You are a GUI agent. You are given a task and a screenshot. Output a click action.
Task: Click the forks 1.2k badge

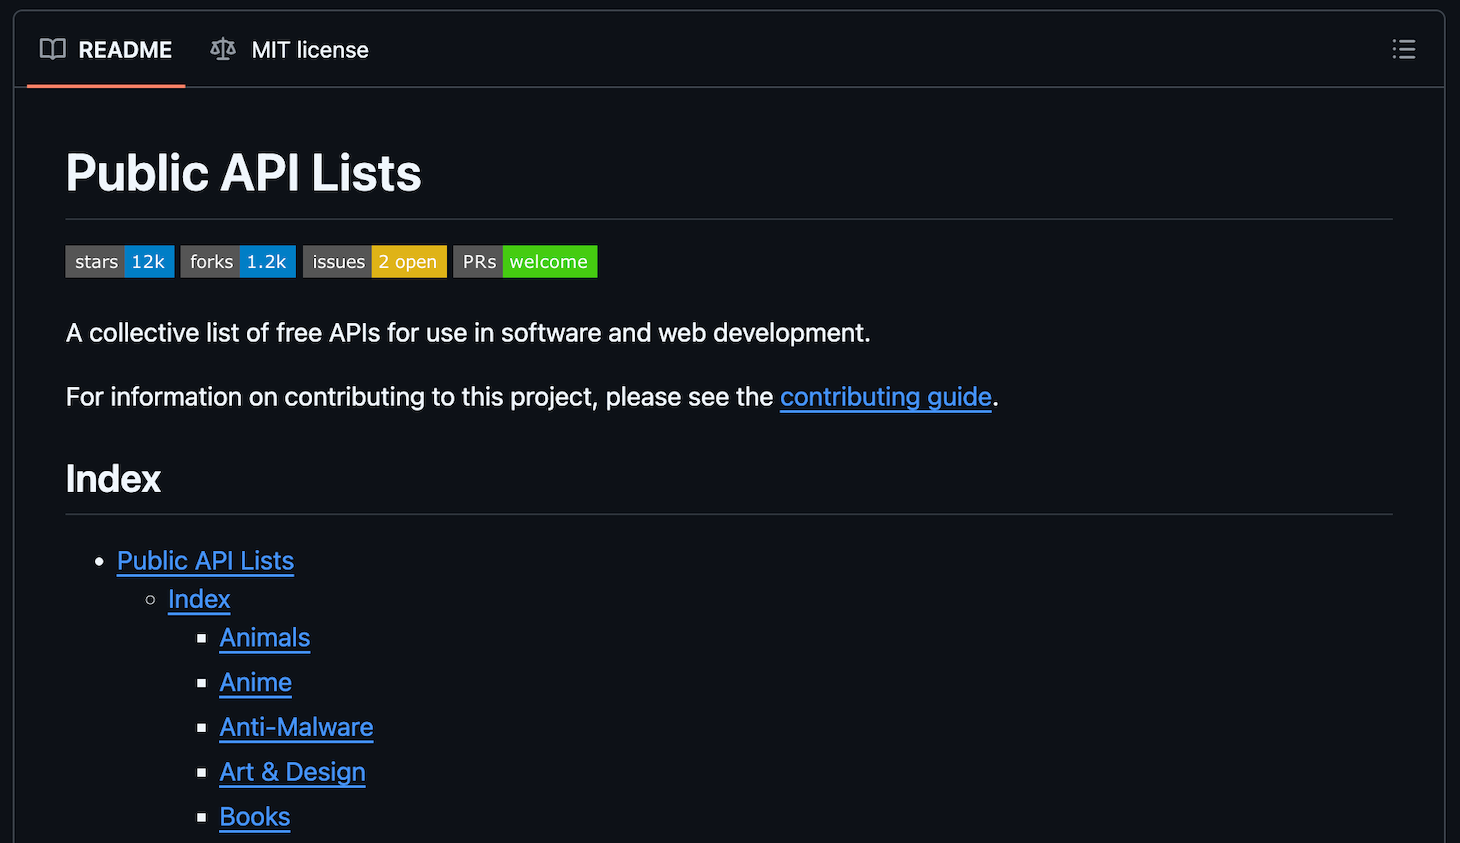(x=238, y=261)
